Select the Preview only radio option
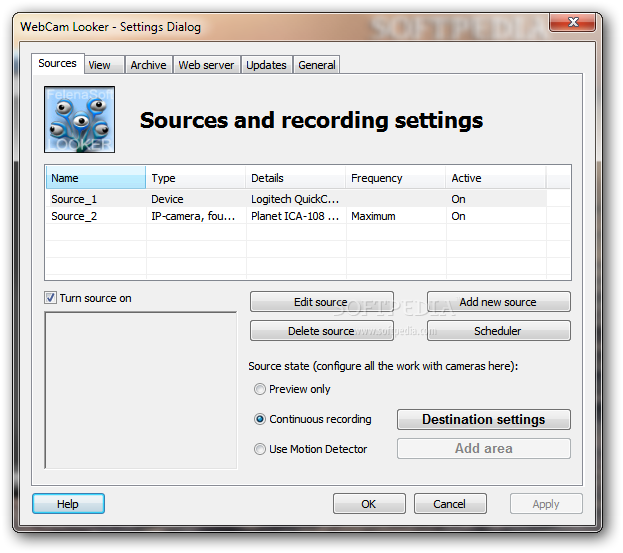The image size is (623, 553). (x=260, y=389)
